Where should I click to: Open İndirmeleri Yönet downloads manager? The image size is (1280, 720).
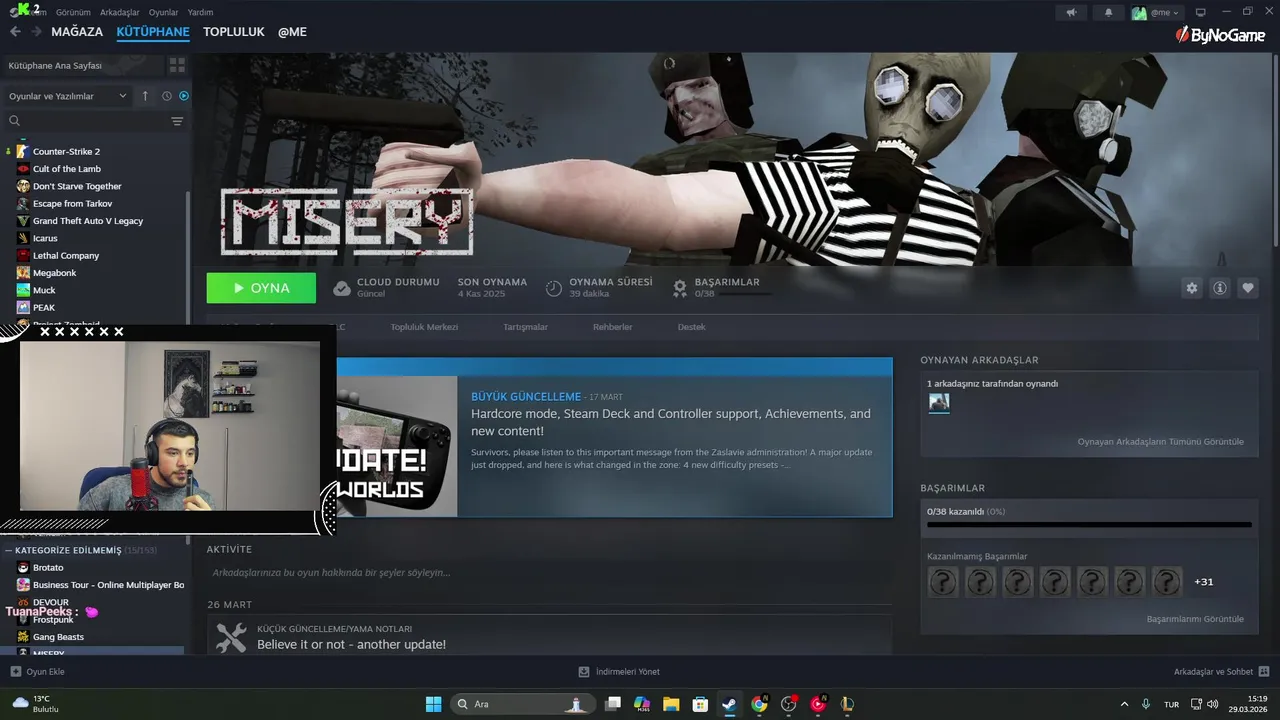(619, 672)
